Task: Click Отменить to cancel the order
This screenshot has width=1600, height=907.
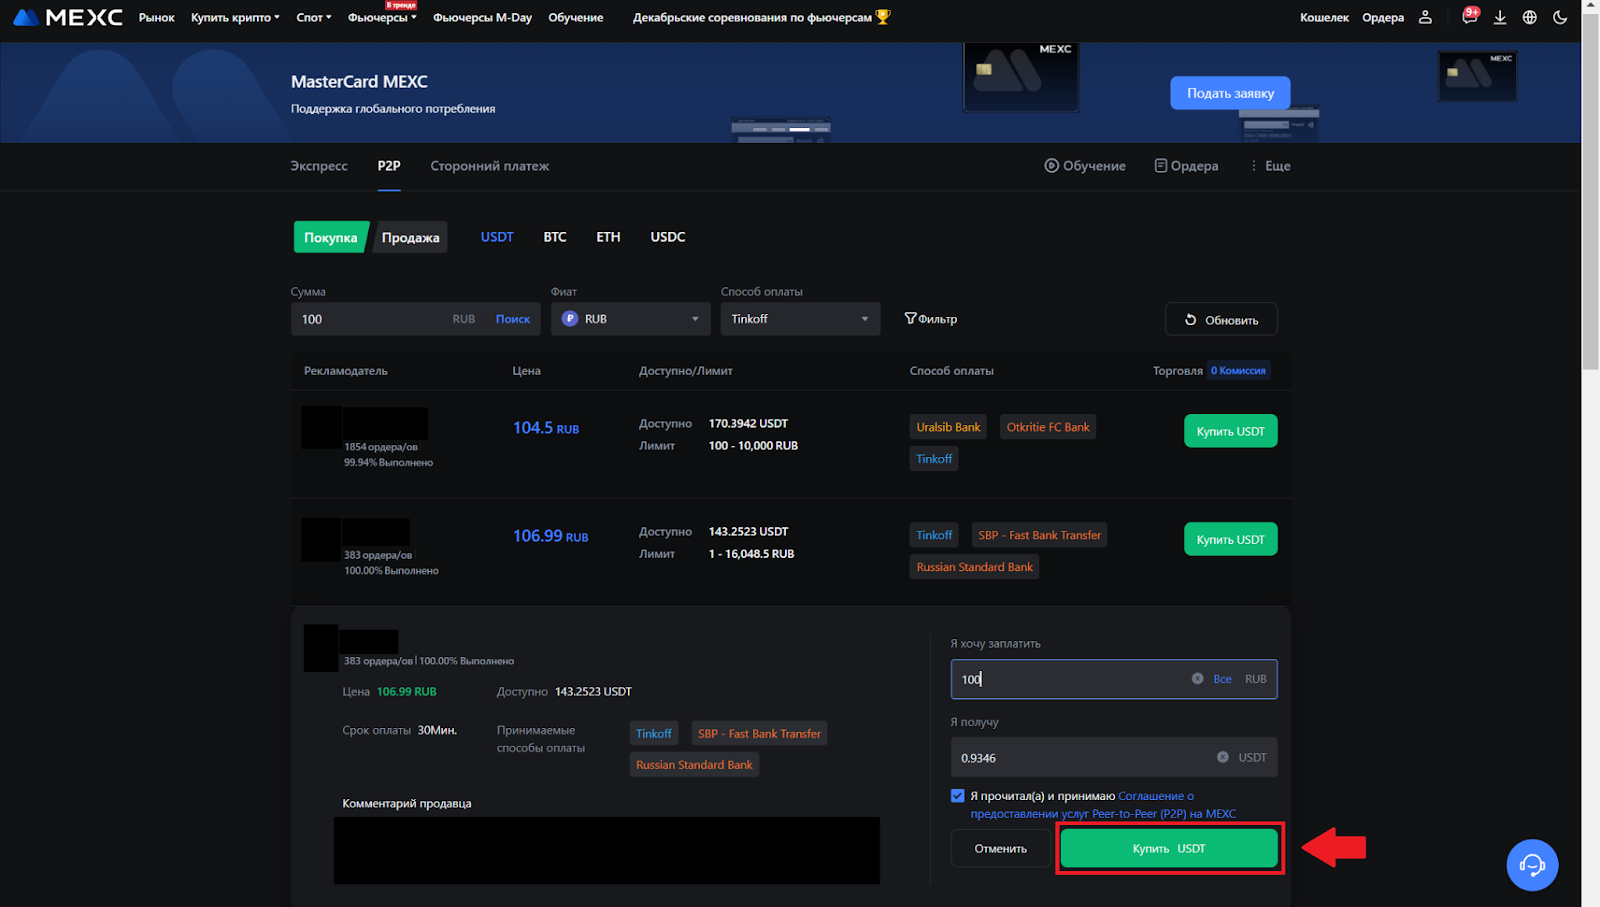Action: click(1000, 848)
